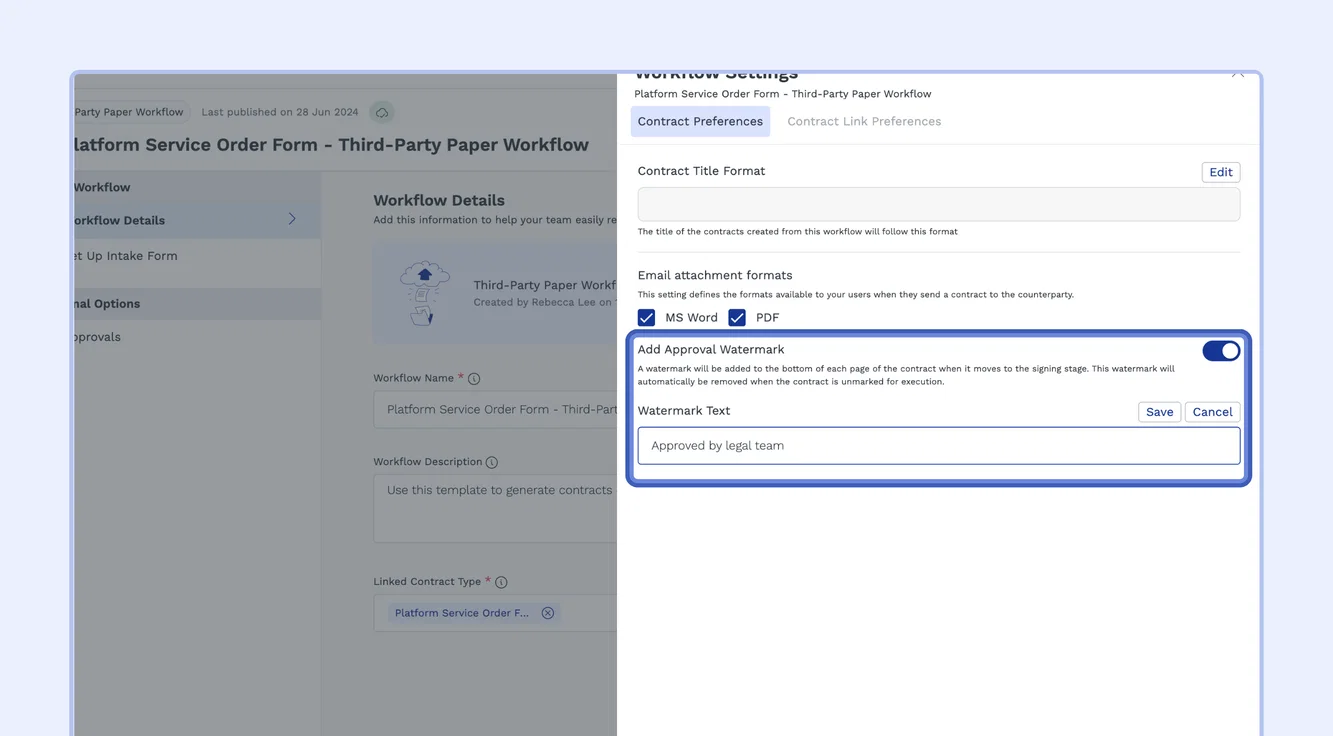
Task: Click the 'Workflow Details' heading
Action: 439,200
